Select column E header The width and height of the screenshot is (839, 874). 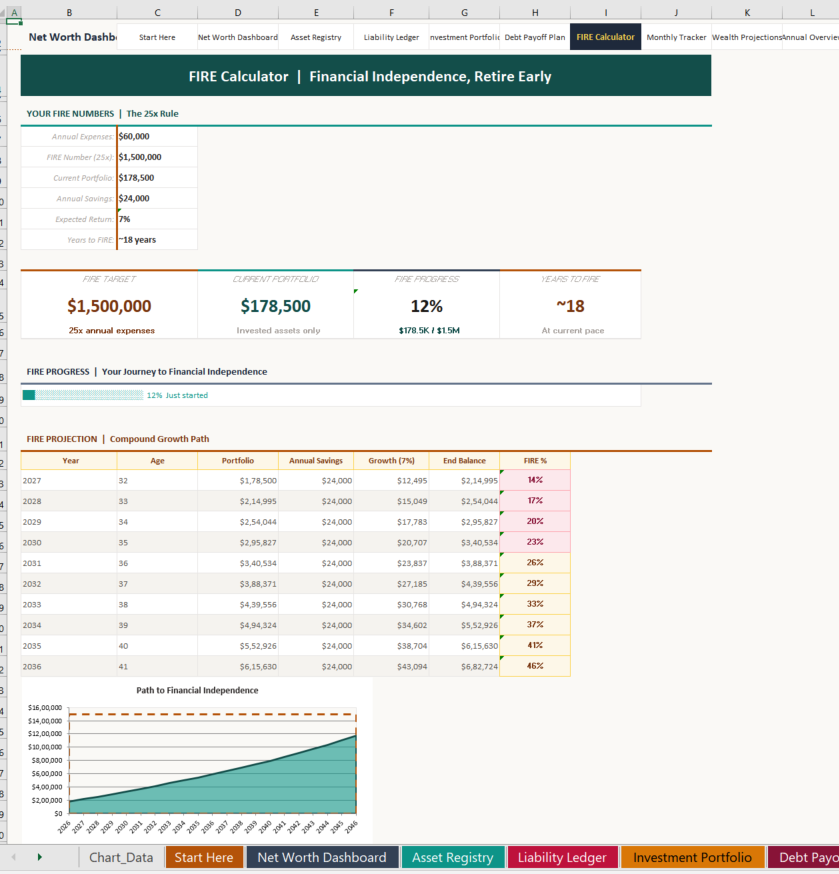[316, 12]
